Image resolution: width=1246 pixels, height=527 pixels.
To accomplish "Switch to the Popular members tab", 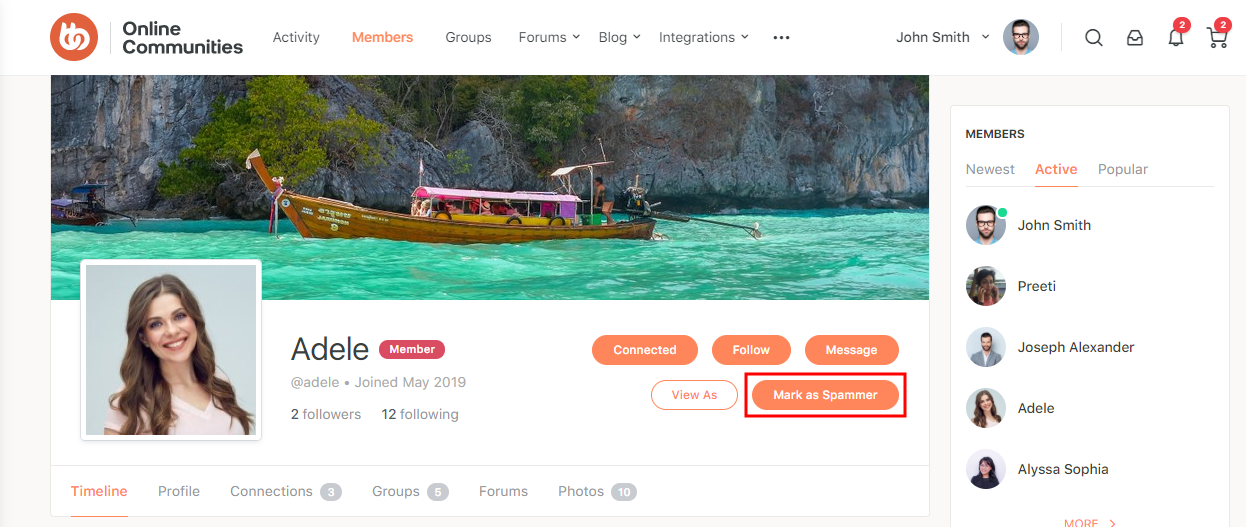I will click(x=1123, y=169).
